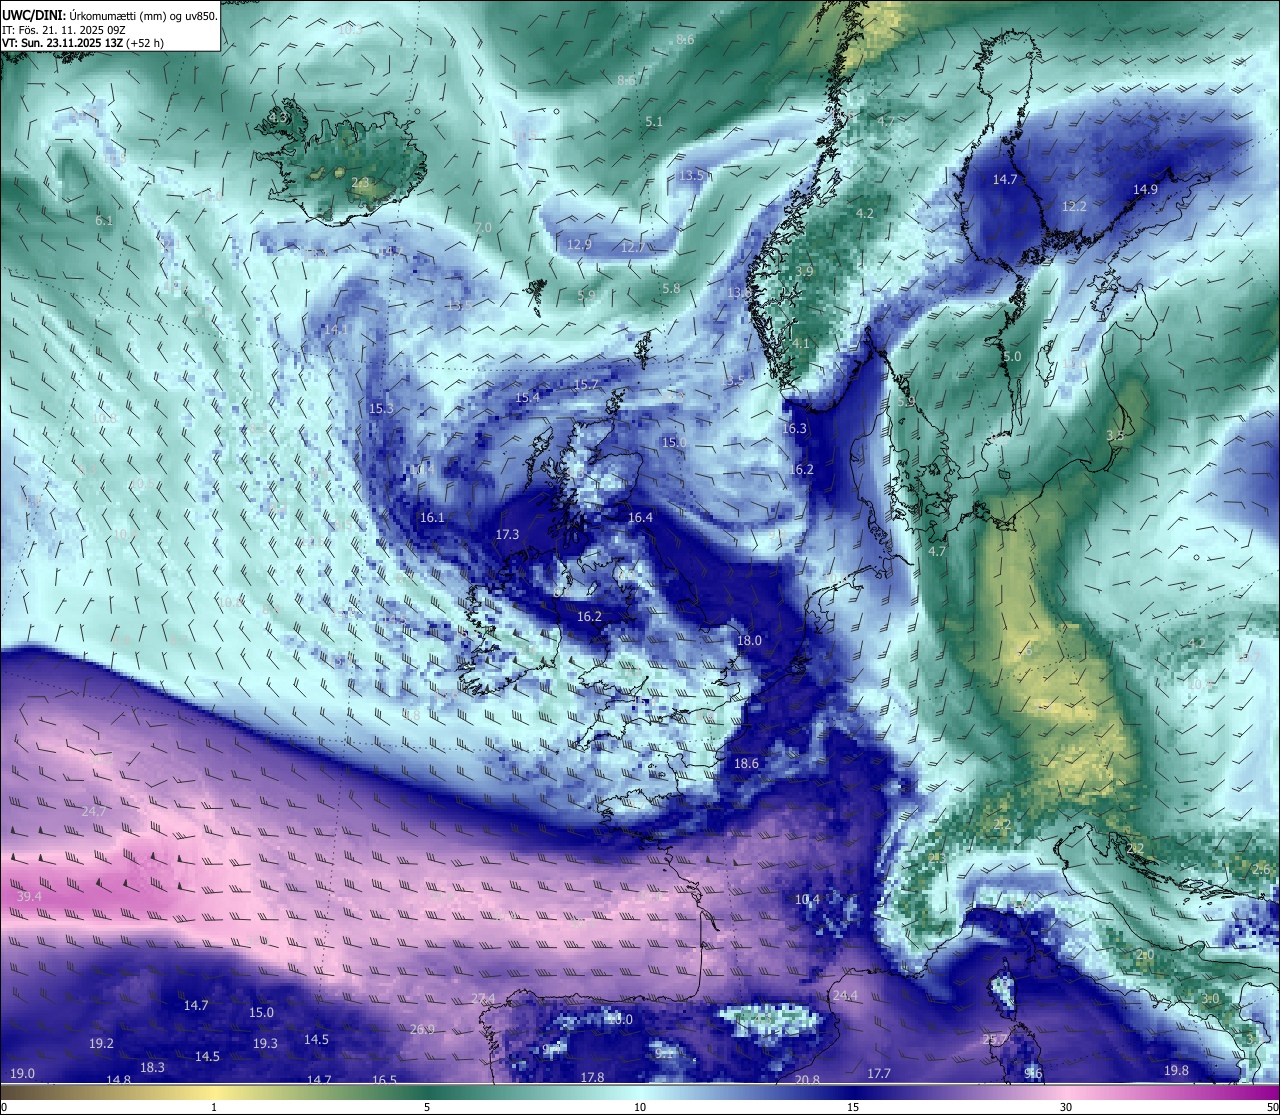
Task: Click the 25.7 value near Sardinia
Action: 995,1039
